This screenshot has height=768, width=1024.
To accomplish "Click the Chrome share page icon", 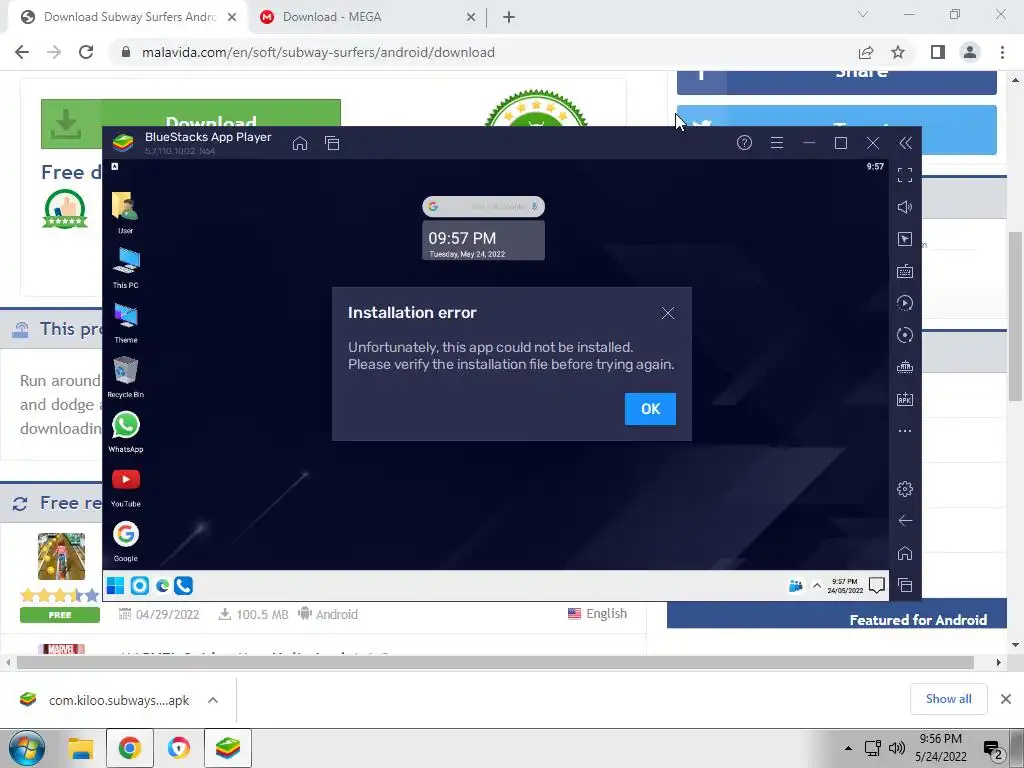I will click(x=866, y=52).
